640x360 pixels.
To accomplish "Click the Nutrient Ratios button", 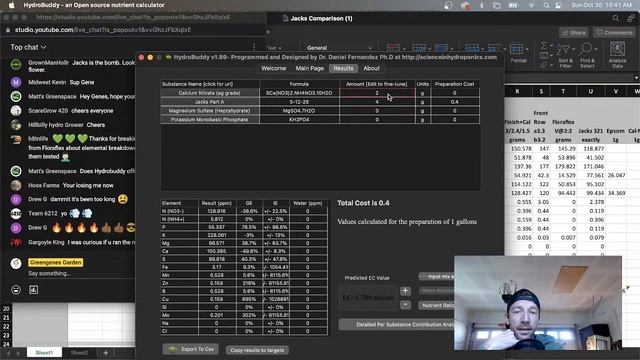I will pos(437,305).
